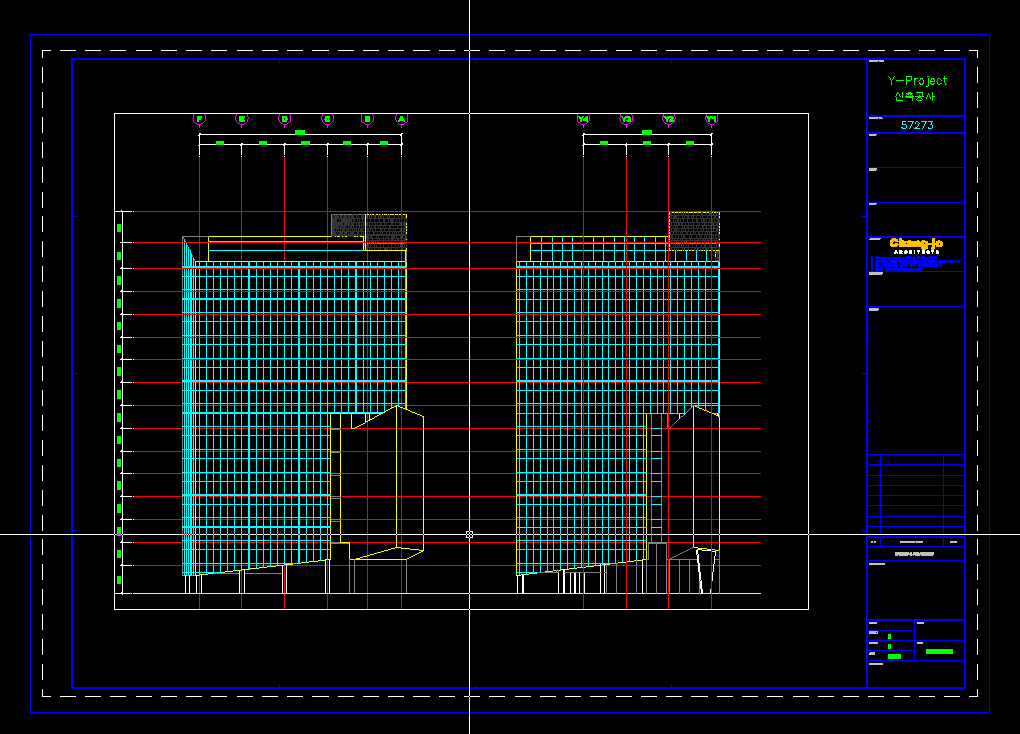Select top green dimension text above right elevation
The image size is (1020, 734).
(x=647, y=132)
